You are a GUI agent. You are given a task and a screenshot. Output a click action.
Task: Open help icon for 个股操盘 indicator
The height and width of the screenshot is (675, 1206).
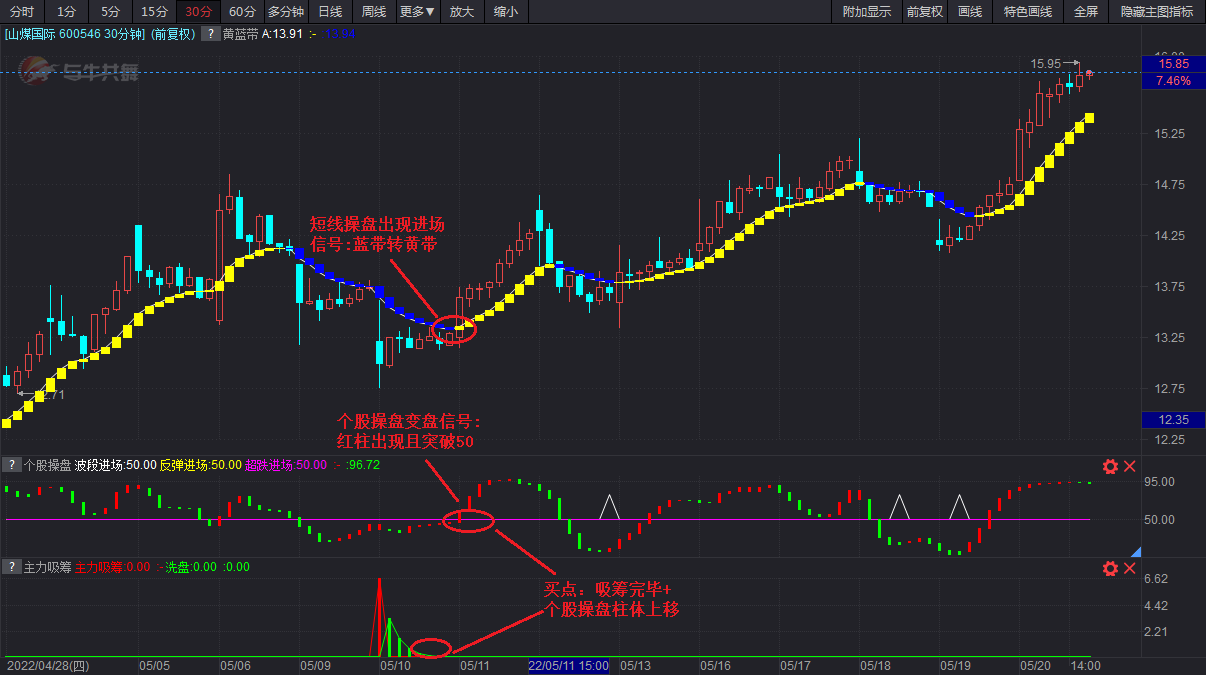tap(11, 465)
